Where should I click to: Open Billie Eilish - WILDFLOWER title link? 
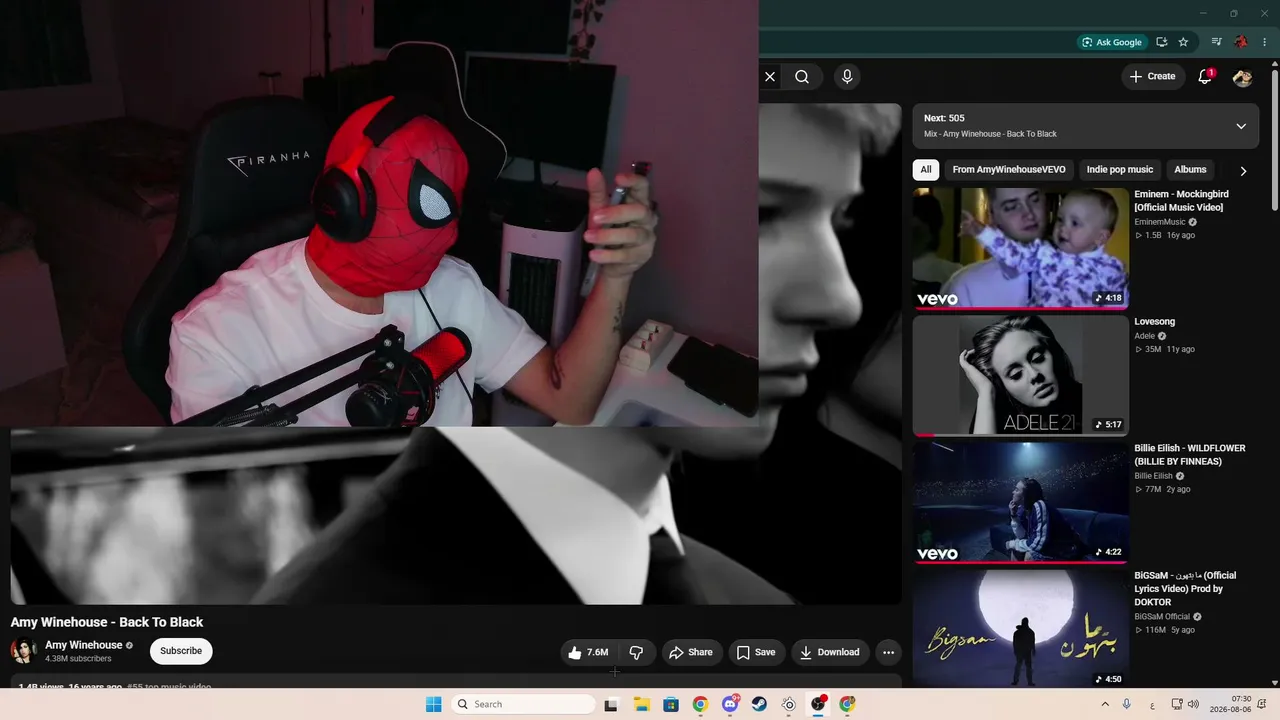tap(1190, 455)
